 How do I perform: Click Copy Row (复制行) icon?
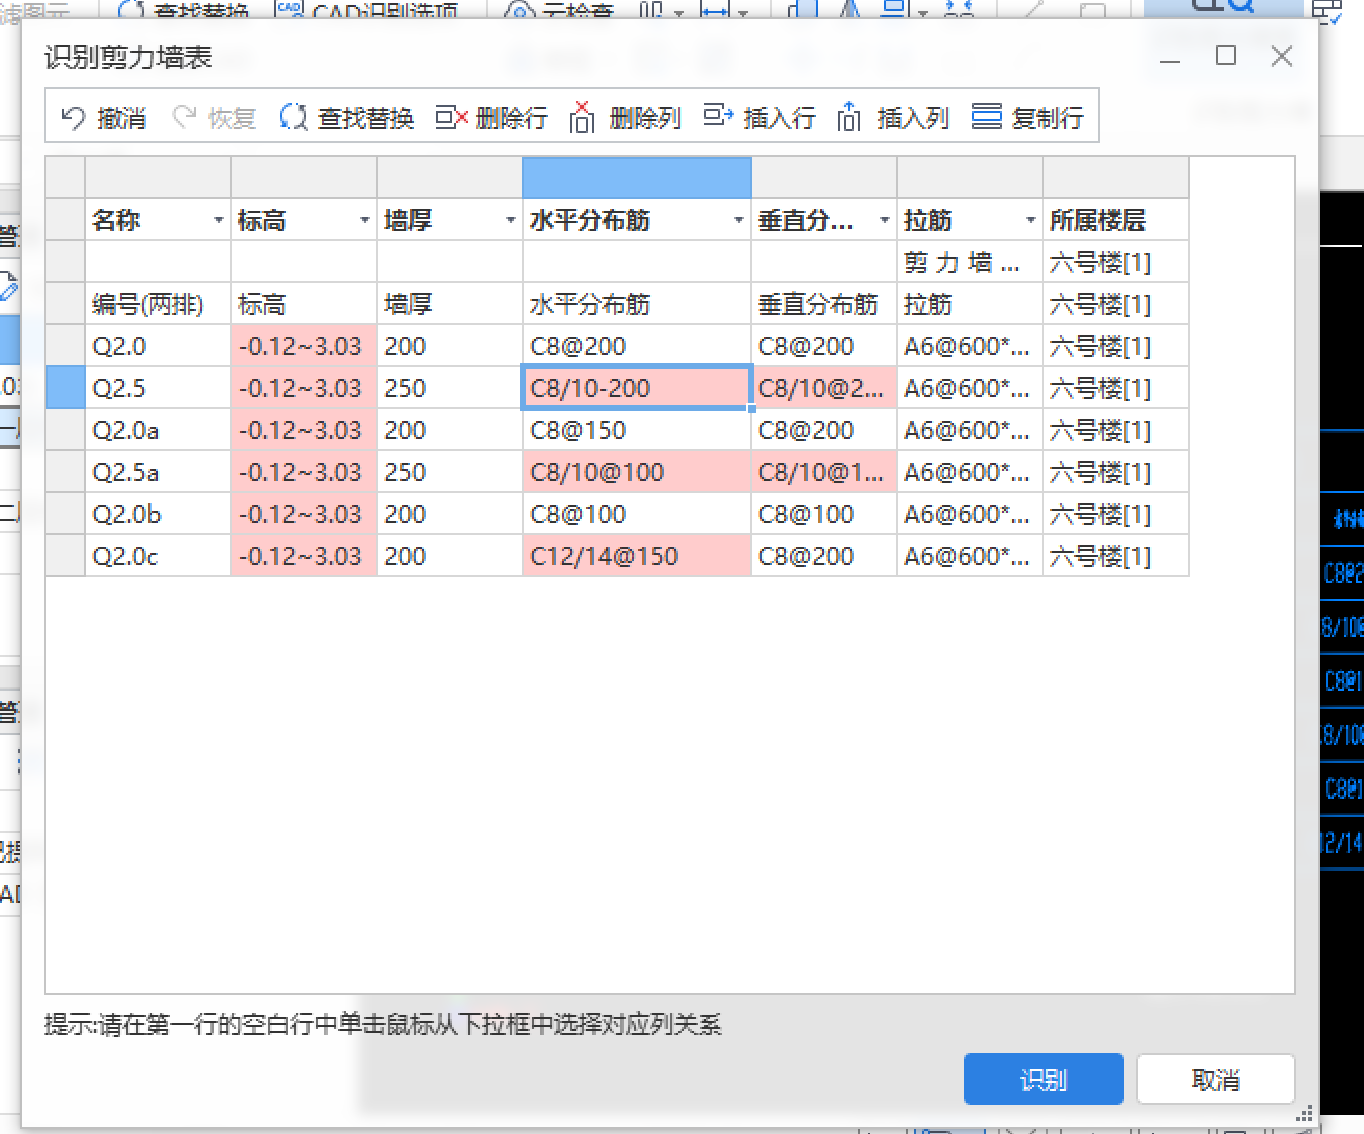click(987, 117)
